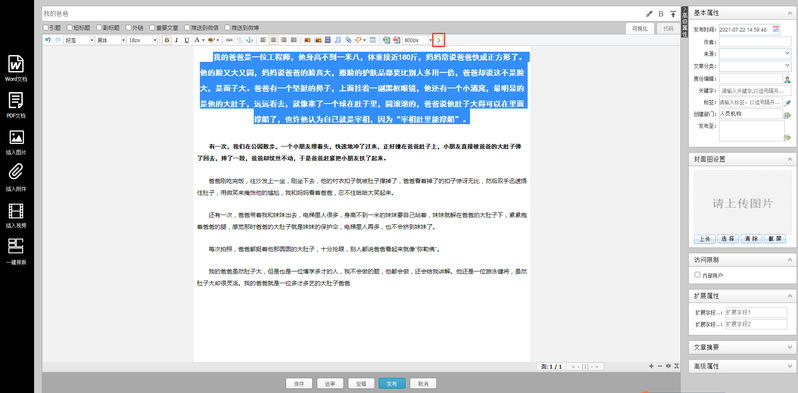798x393 pixels.
Task: Expand the 文章摘要 panel
Action: (x=740, y=347)
